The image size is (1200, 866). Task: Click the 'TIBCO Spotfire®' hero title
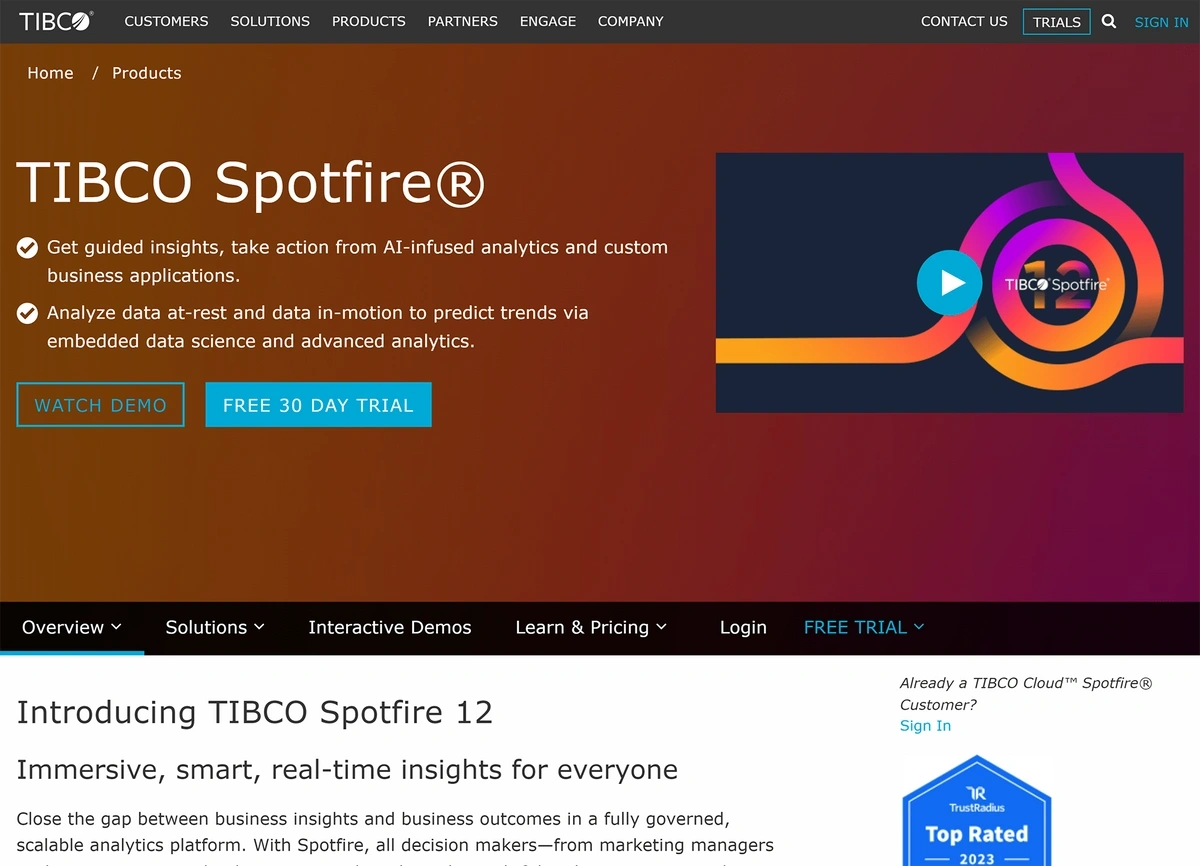point(251,183)
